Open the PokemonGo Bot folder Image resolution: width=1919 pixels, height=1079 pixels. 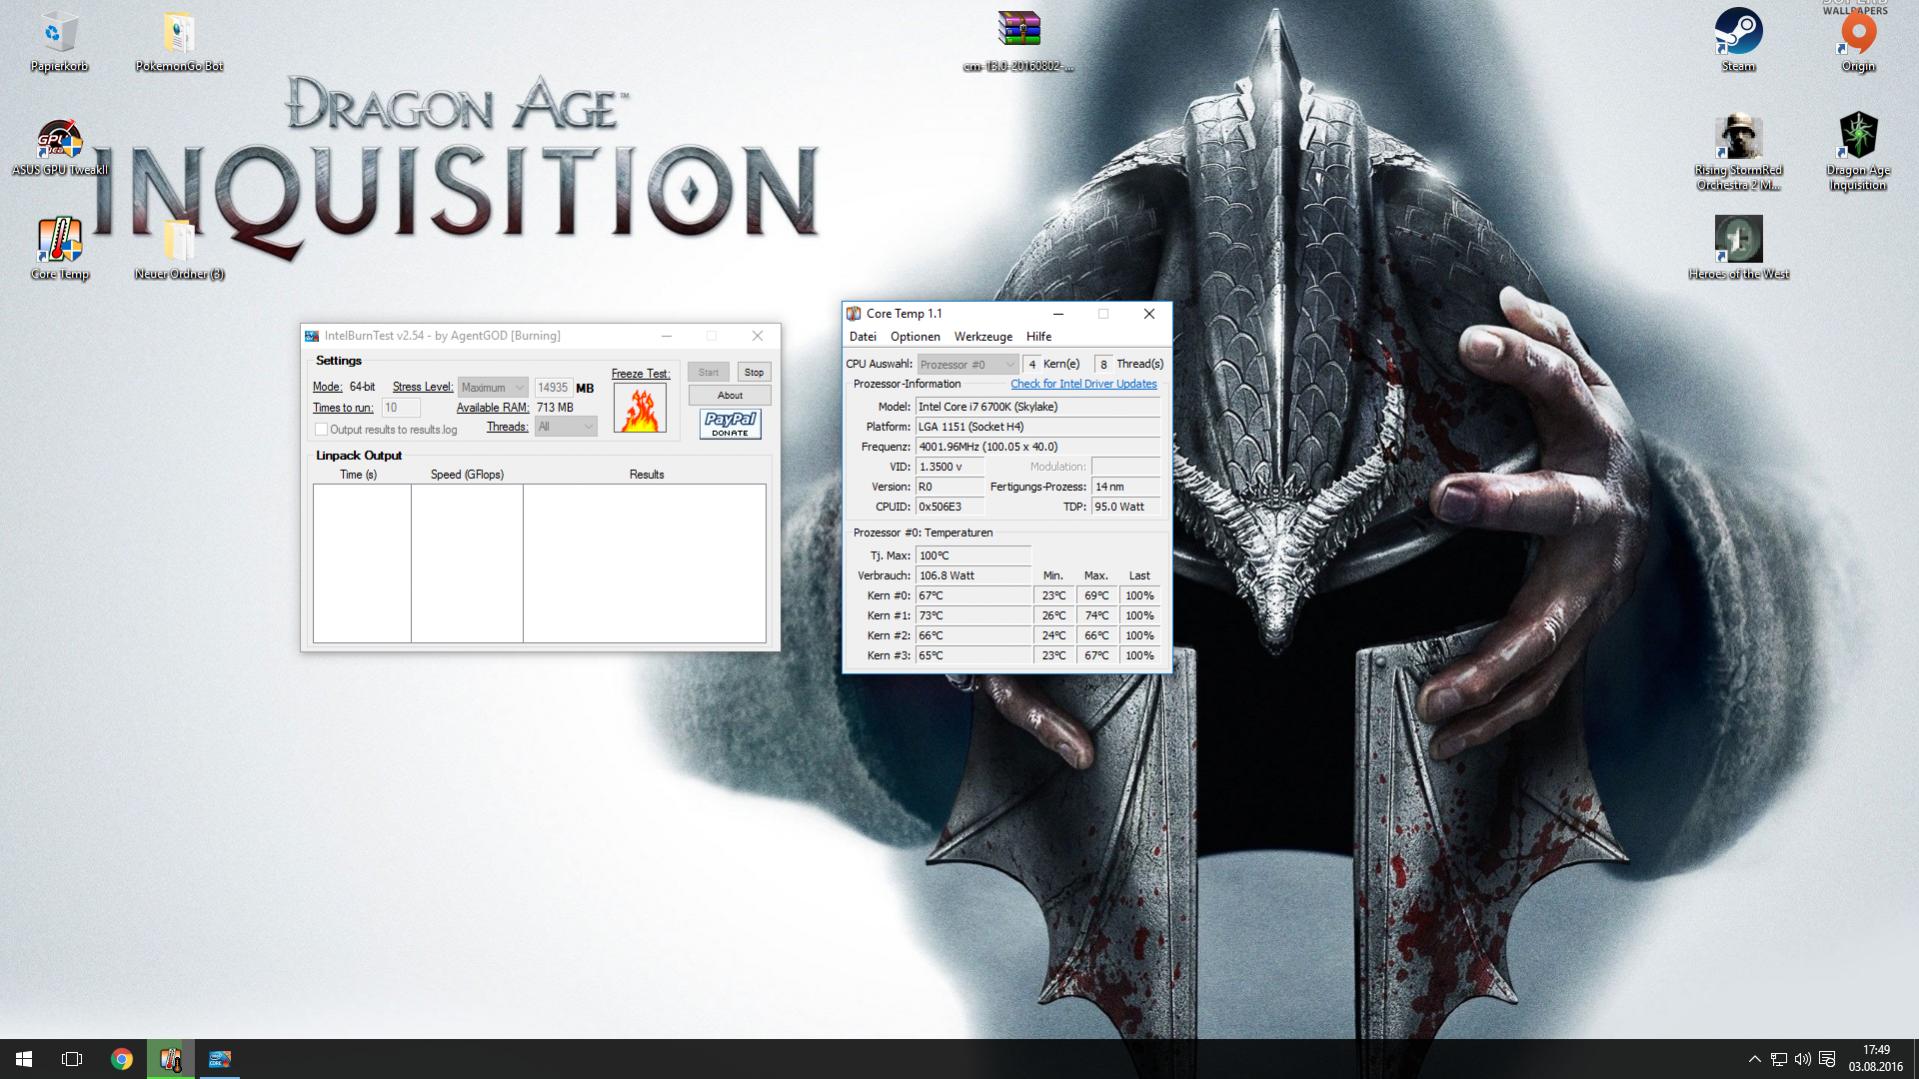(x=179, y=41)
